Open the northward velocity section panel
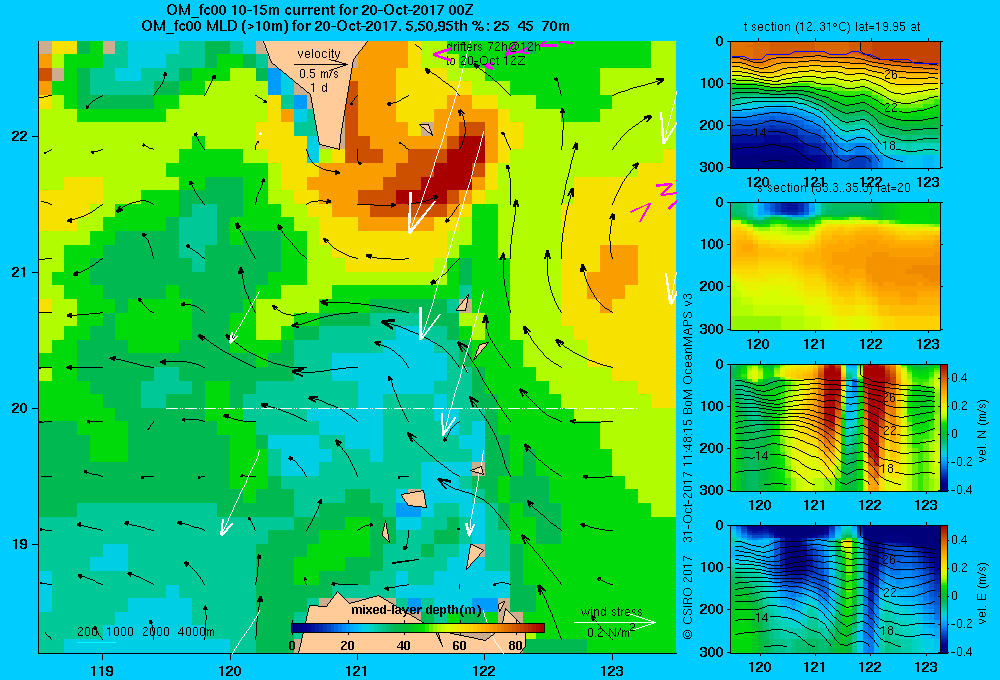The image size is (1000, 680). (835, 427)
